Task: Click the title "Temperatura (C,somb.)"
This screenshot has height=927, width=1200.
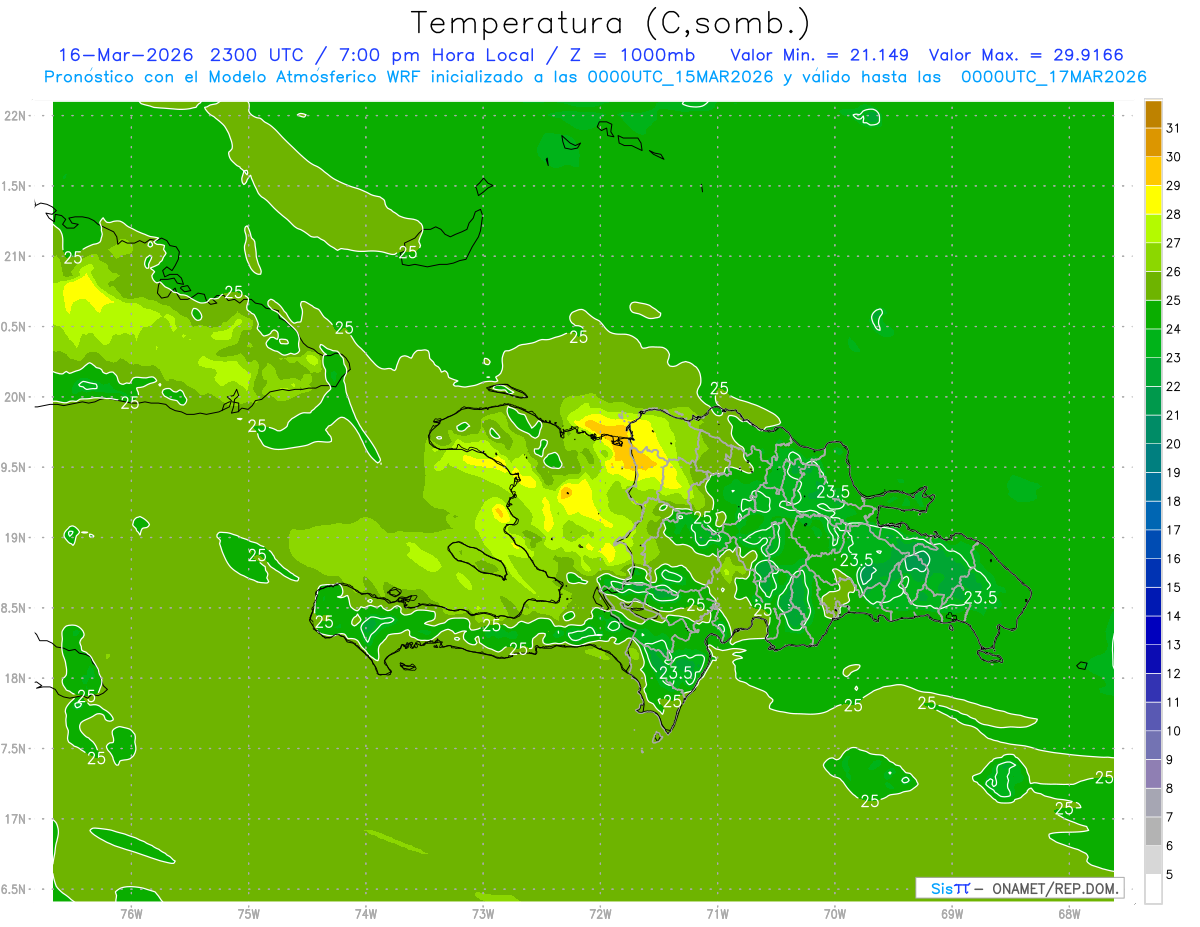Action: [x=611, y=23]
